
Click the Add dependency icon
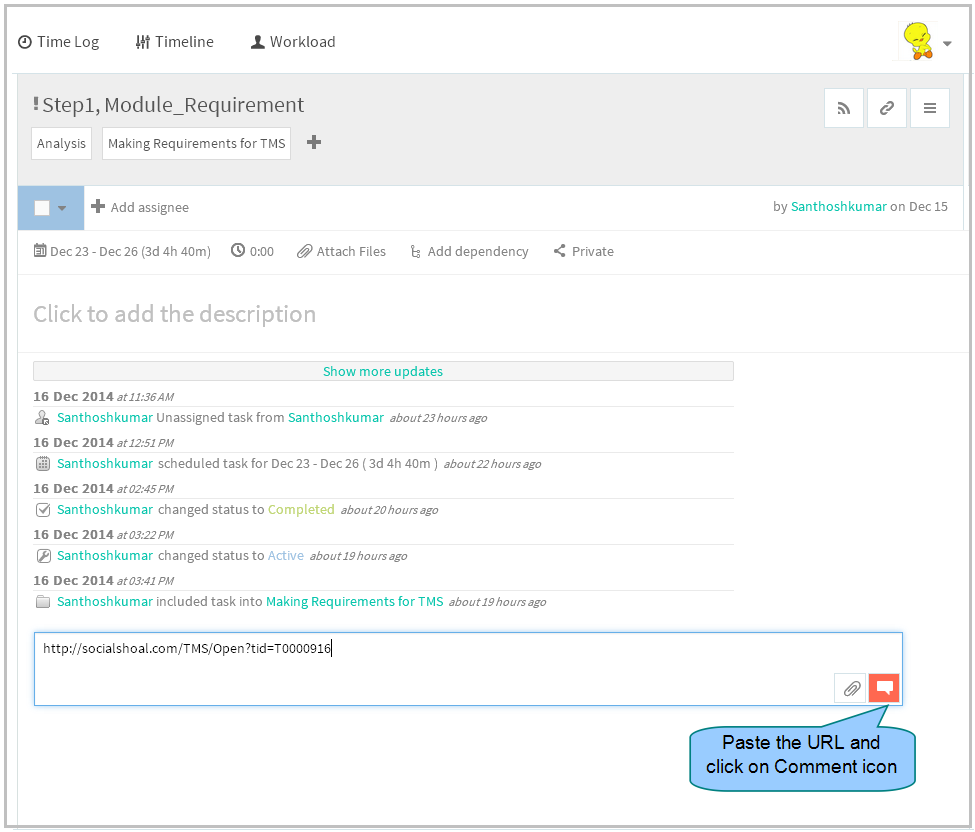(x=415, y=251)
